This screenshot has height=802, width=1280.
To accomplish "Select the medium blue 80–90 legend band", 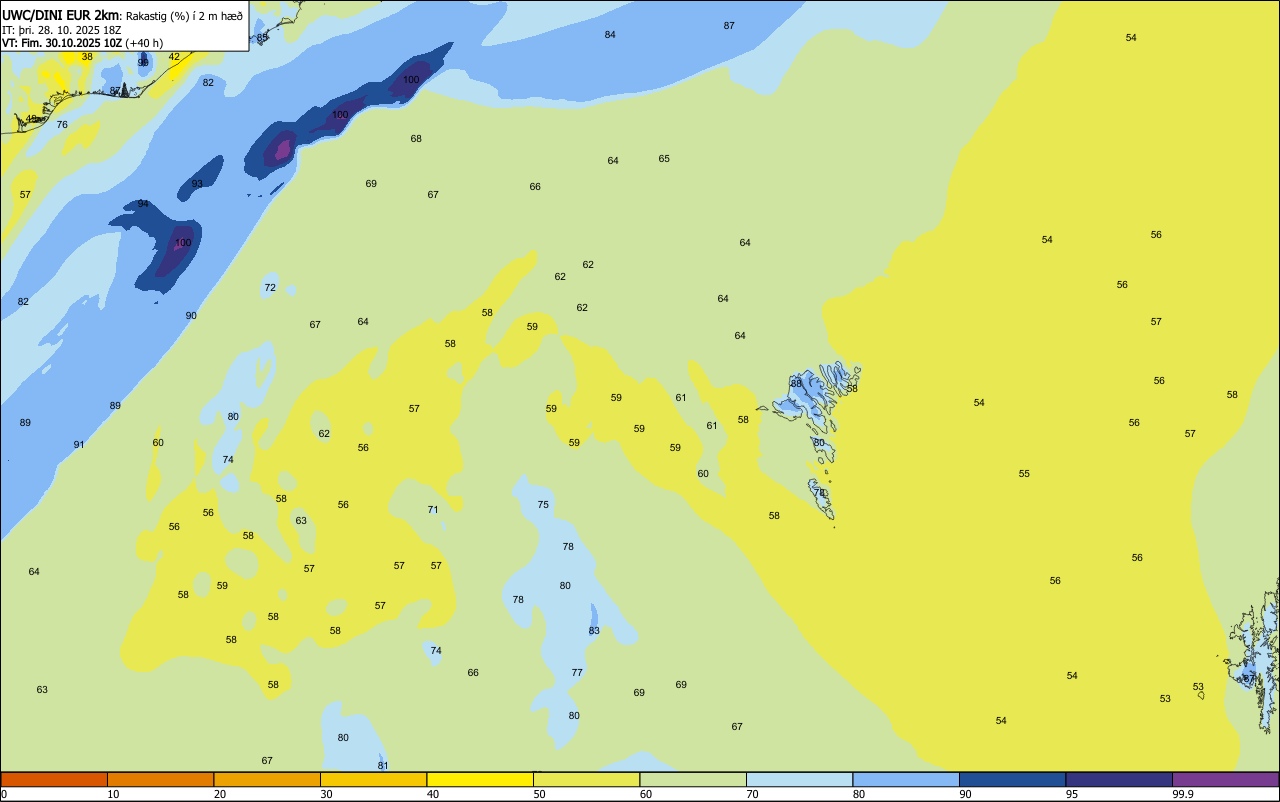I will click(906, 779).
